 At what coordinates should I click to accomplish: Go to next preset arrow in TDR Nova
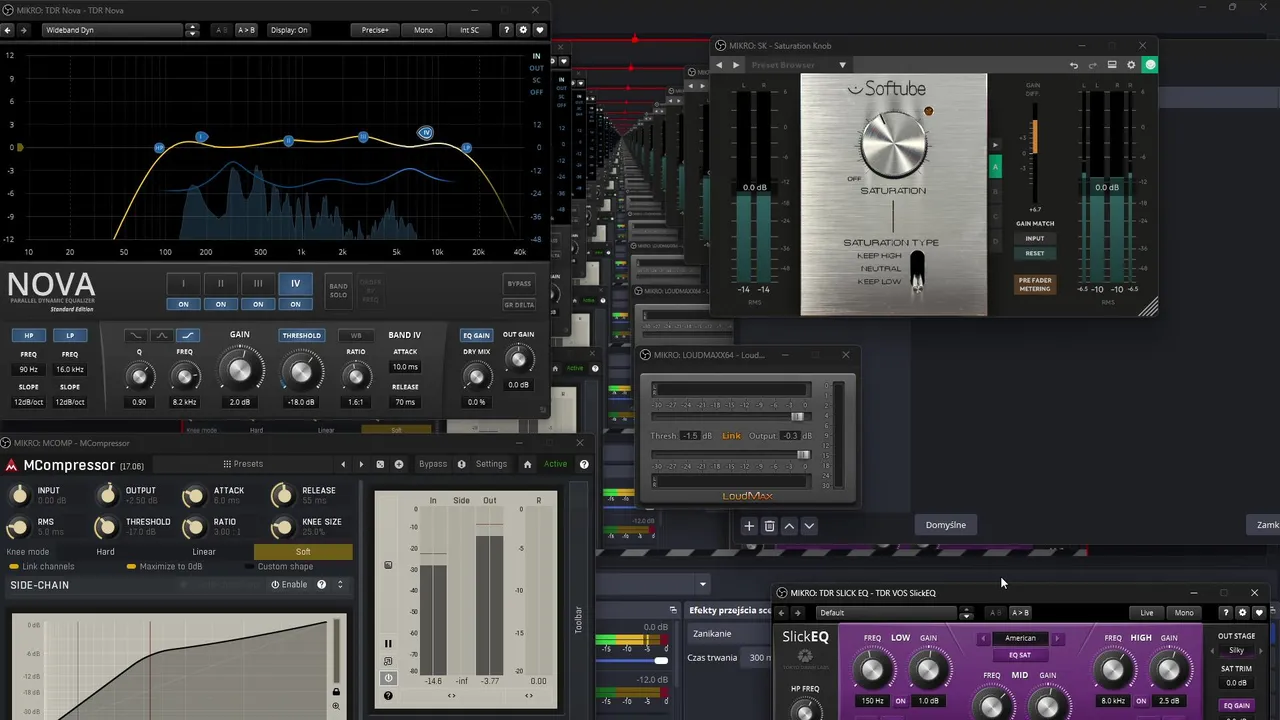point(23,30)
